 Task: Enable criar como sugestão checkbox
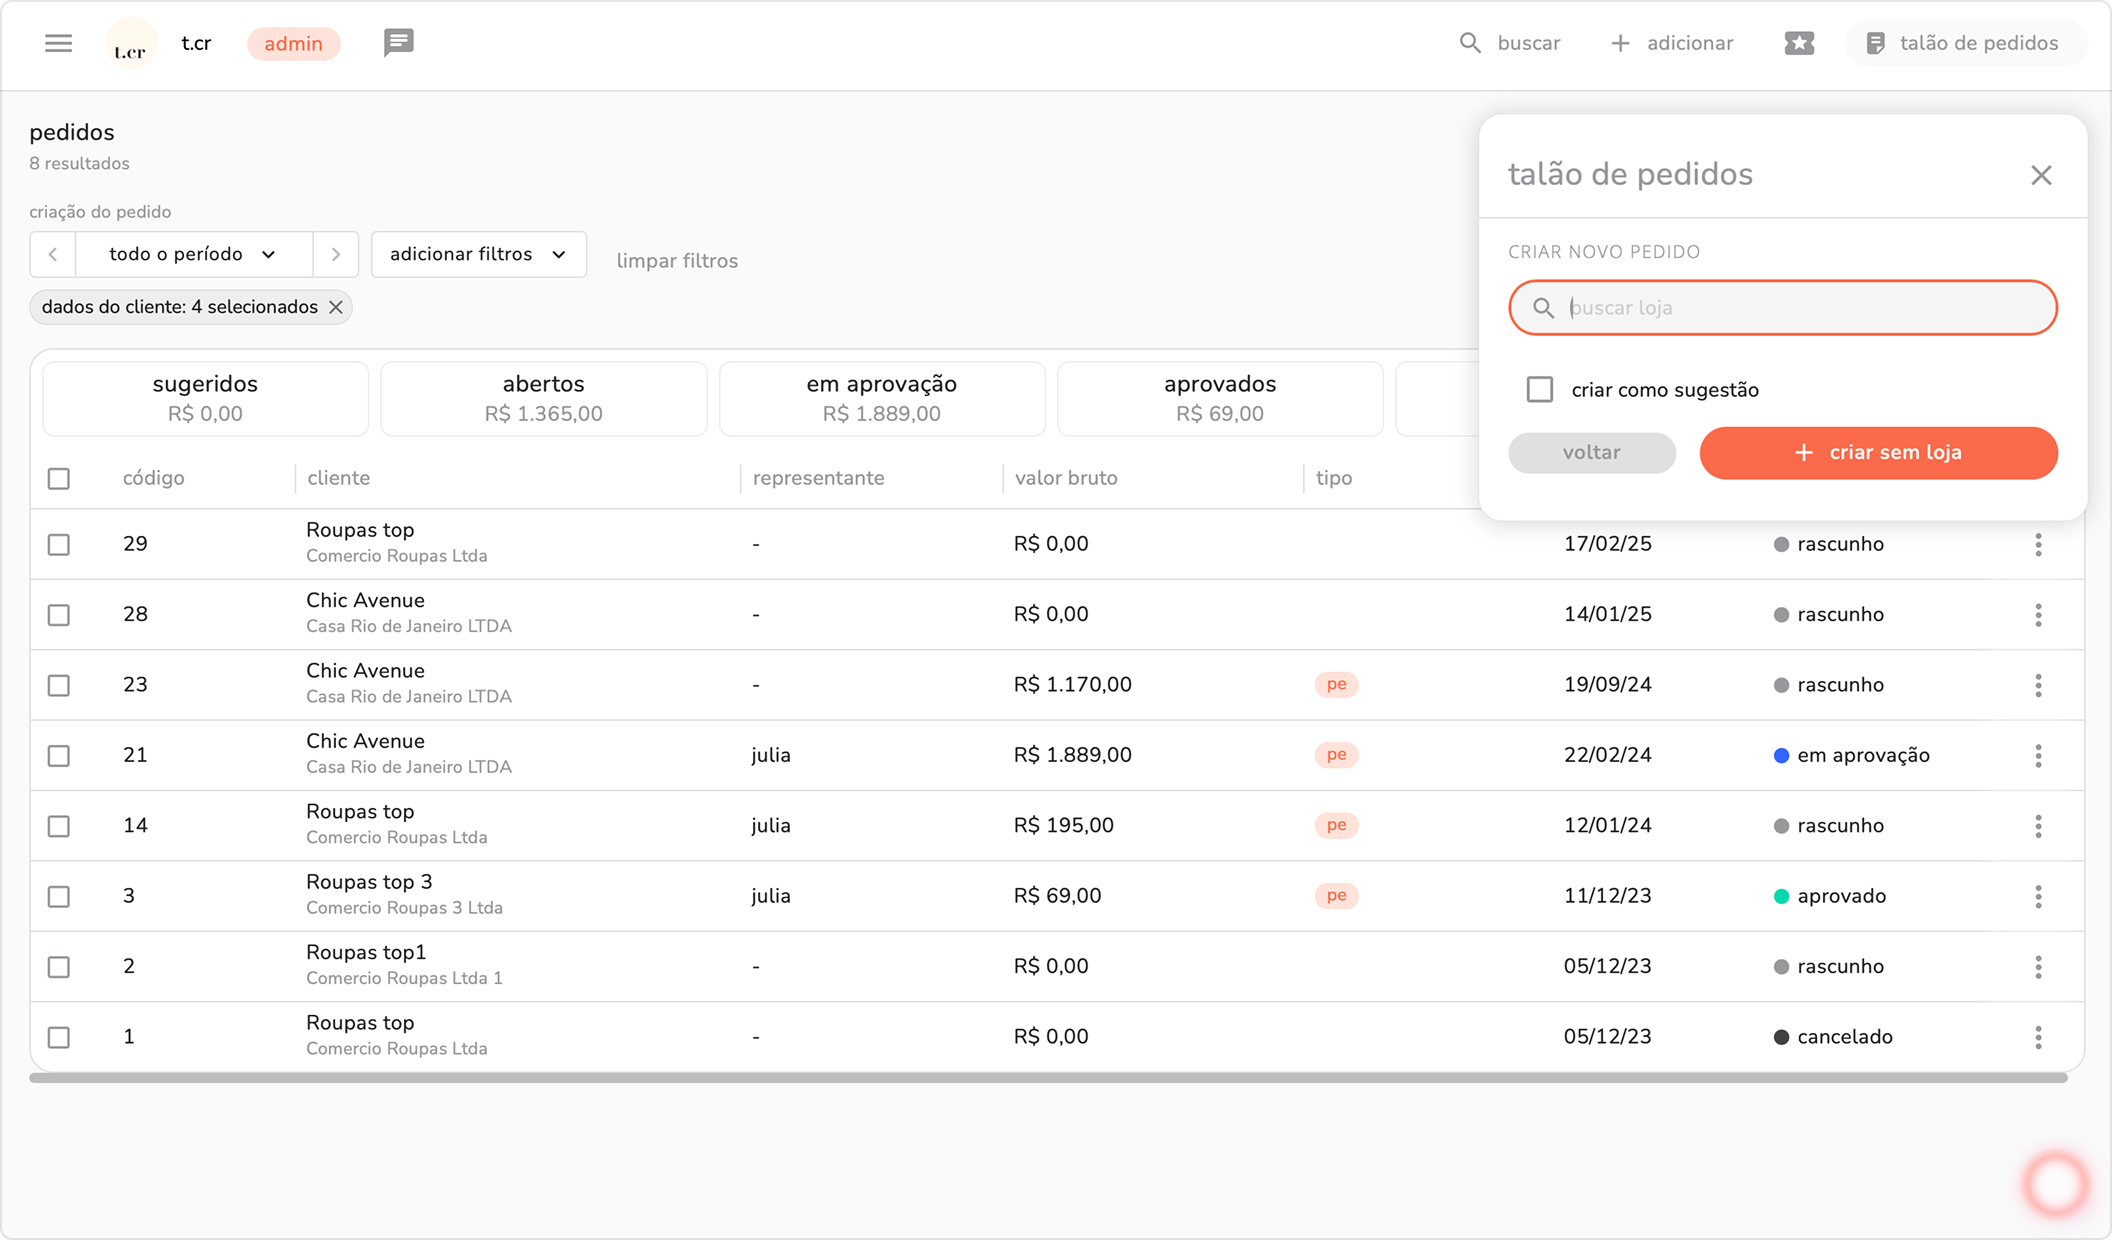coord(1540,389)
